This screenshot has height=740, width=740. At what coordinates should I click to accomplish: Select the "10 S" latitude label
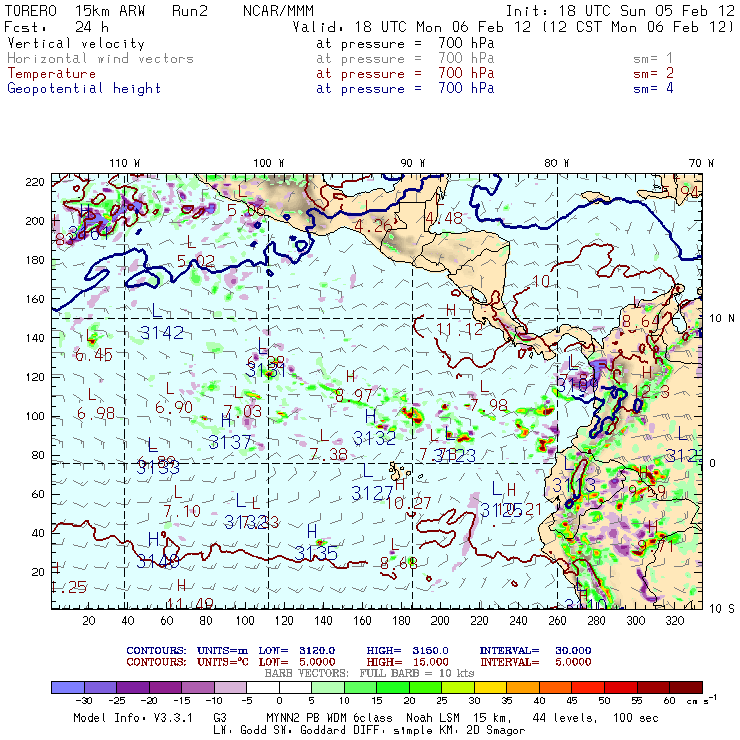click(x=722, y=609)
